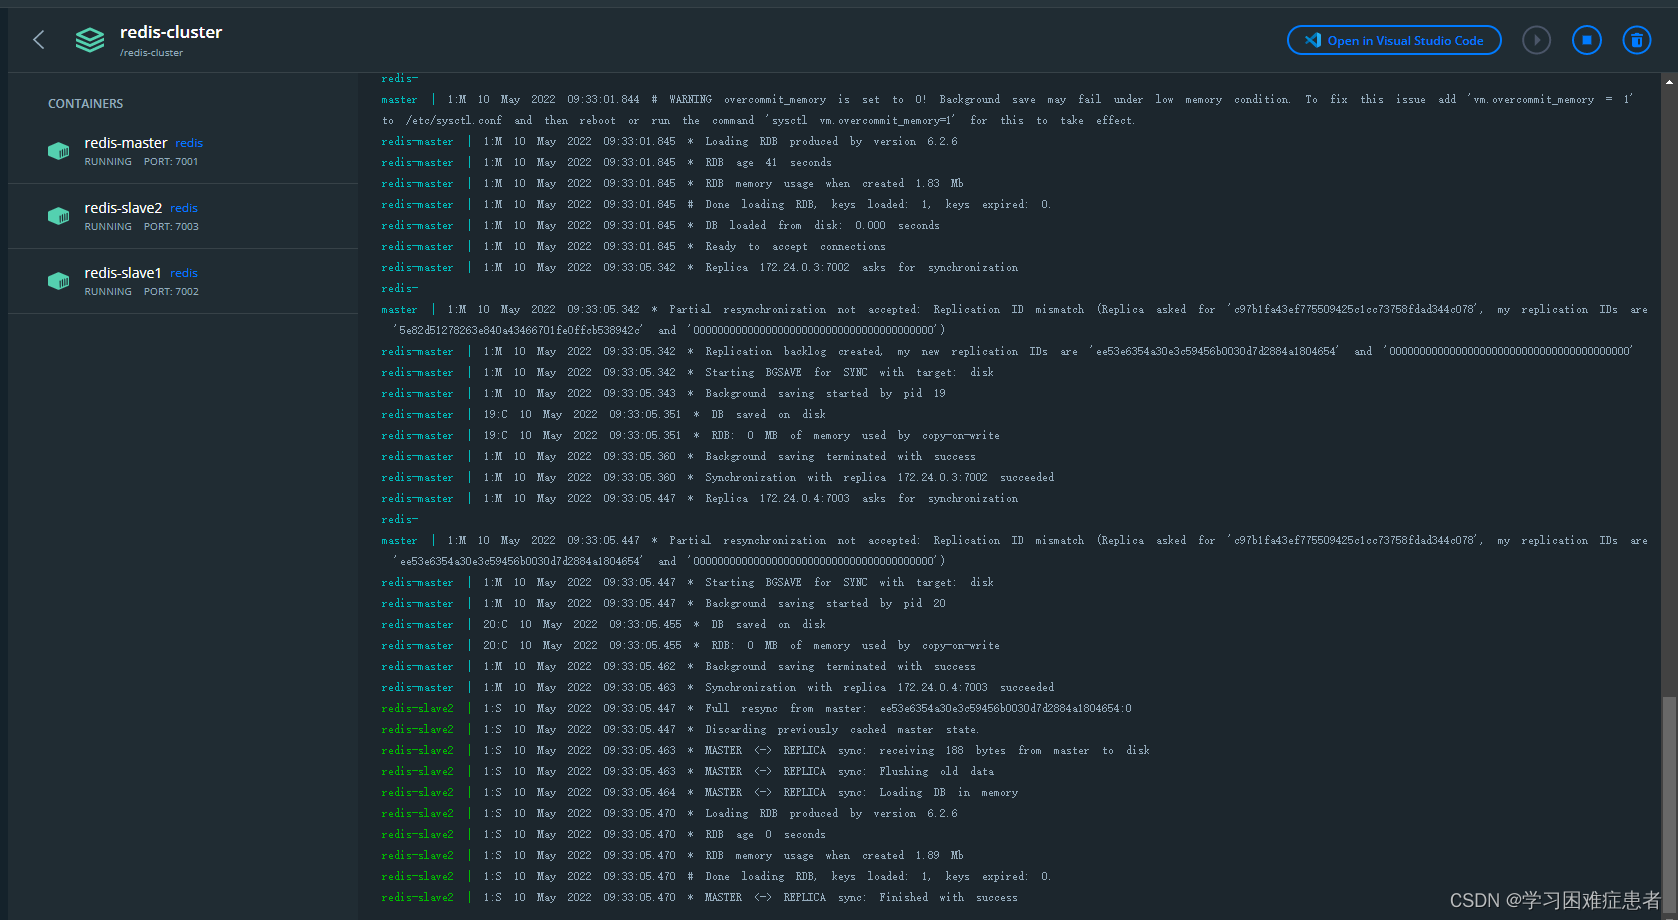Screen dimensions: 1678x920
Task: Open the redis image link for redis-slave2
Action: [x=184, y=207]
